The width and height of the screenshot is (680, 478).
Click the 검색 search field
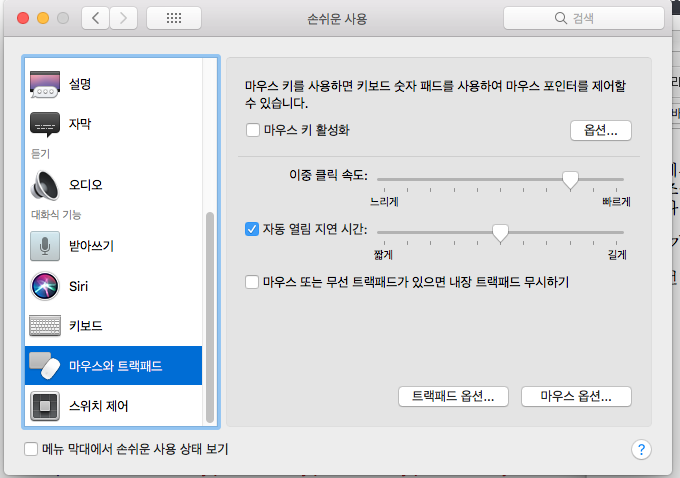(584, 18)
